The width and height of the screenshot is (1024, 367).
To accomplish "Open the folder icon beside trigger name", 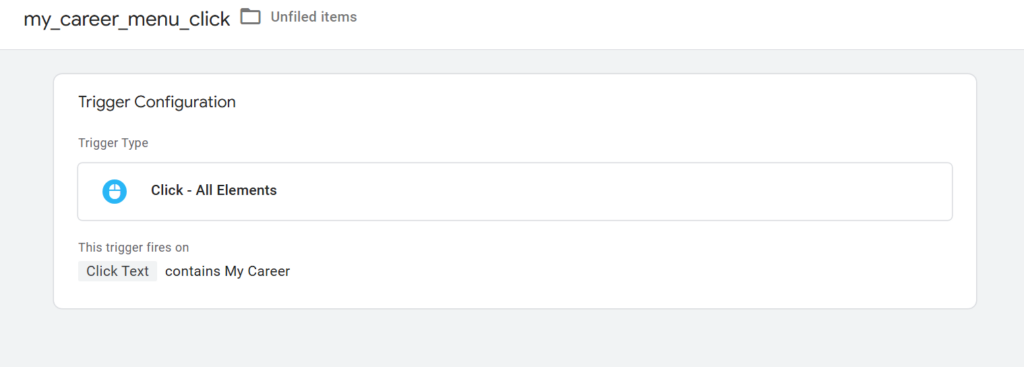I will (x=250, y=17).
